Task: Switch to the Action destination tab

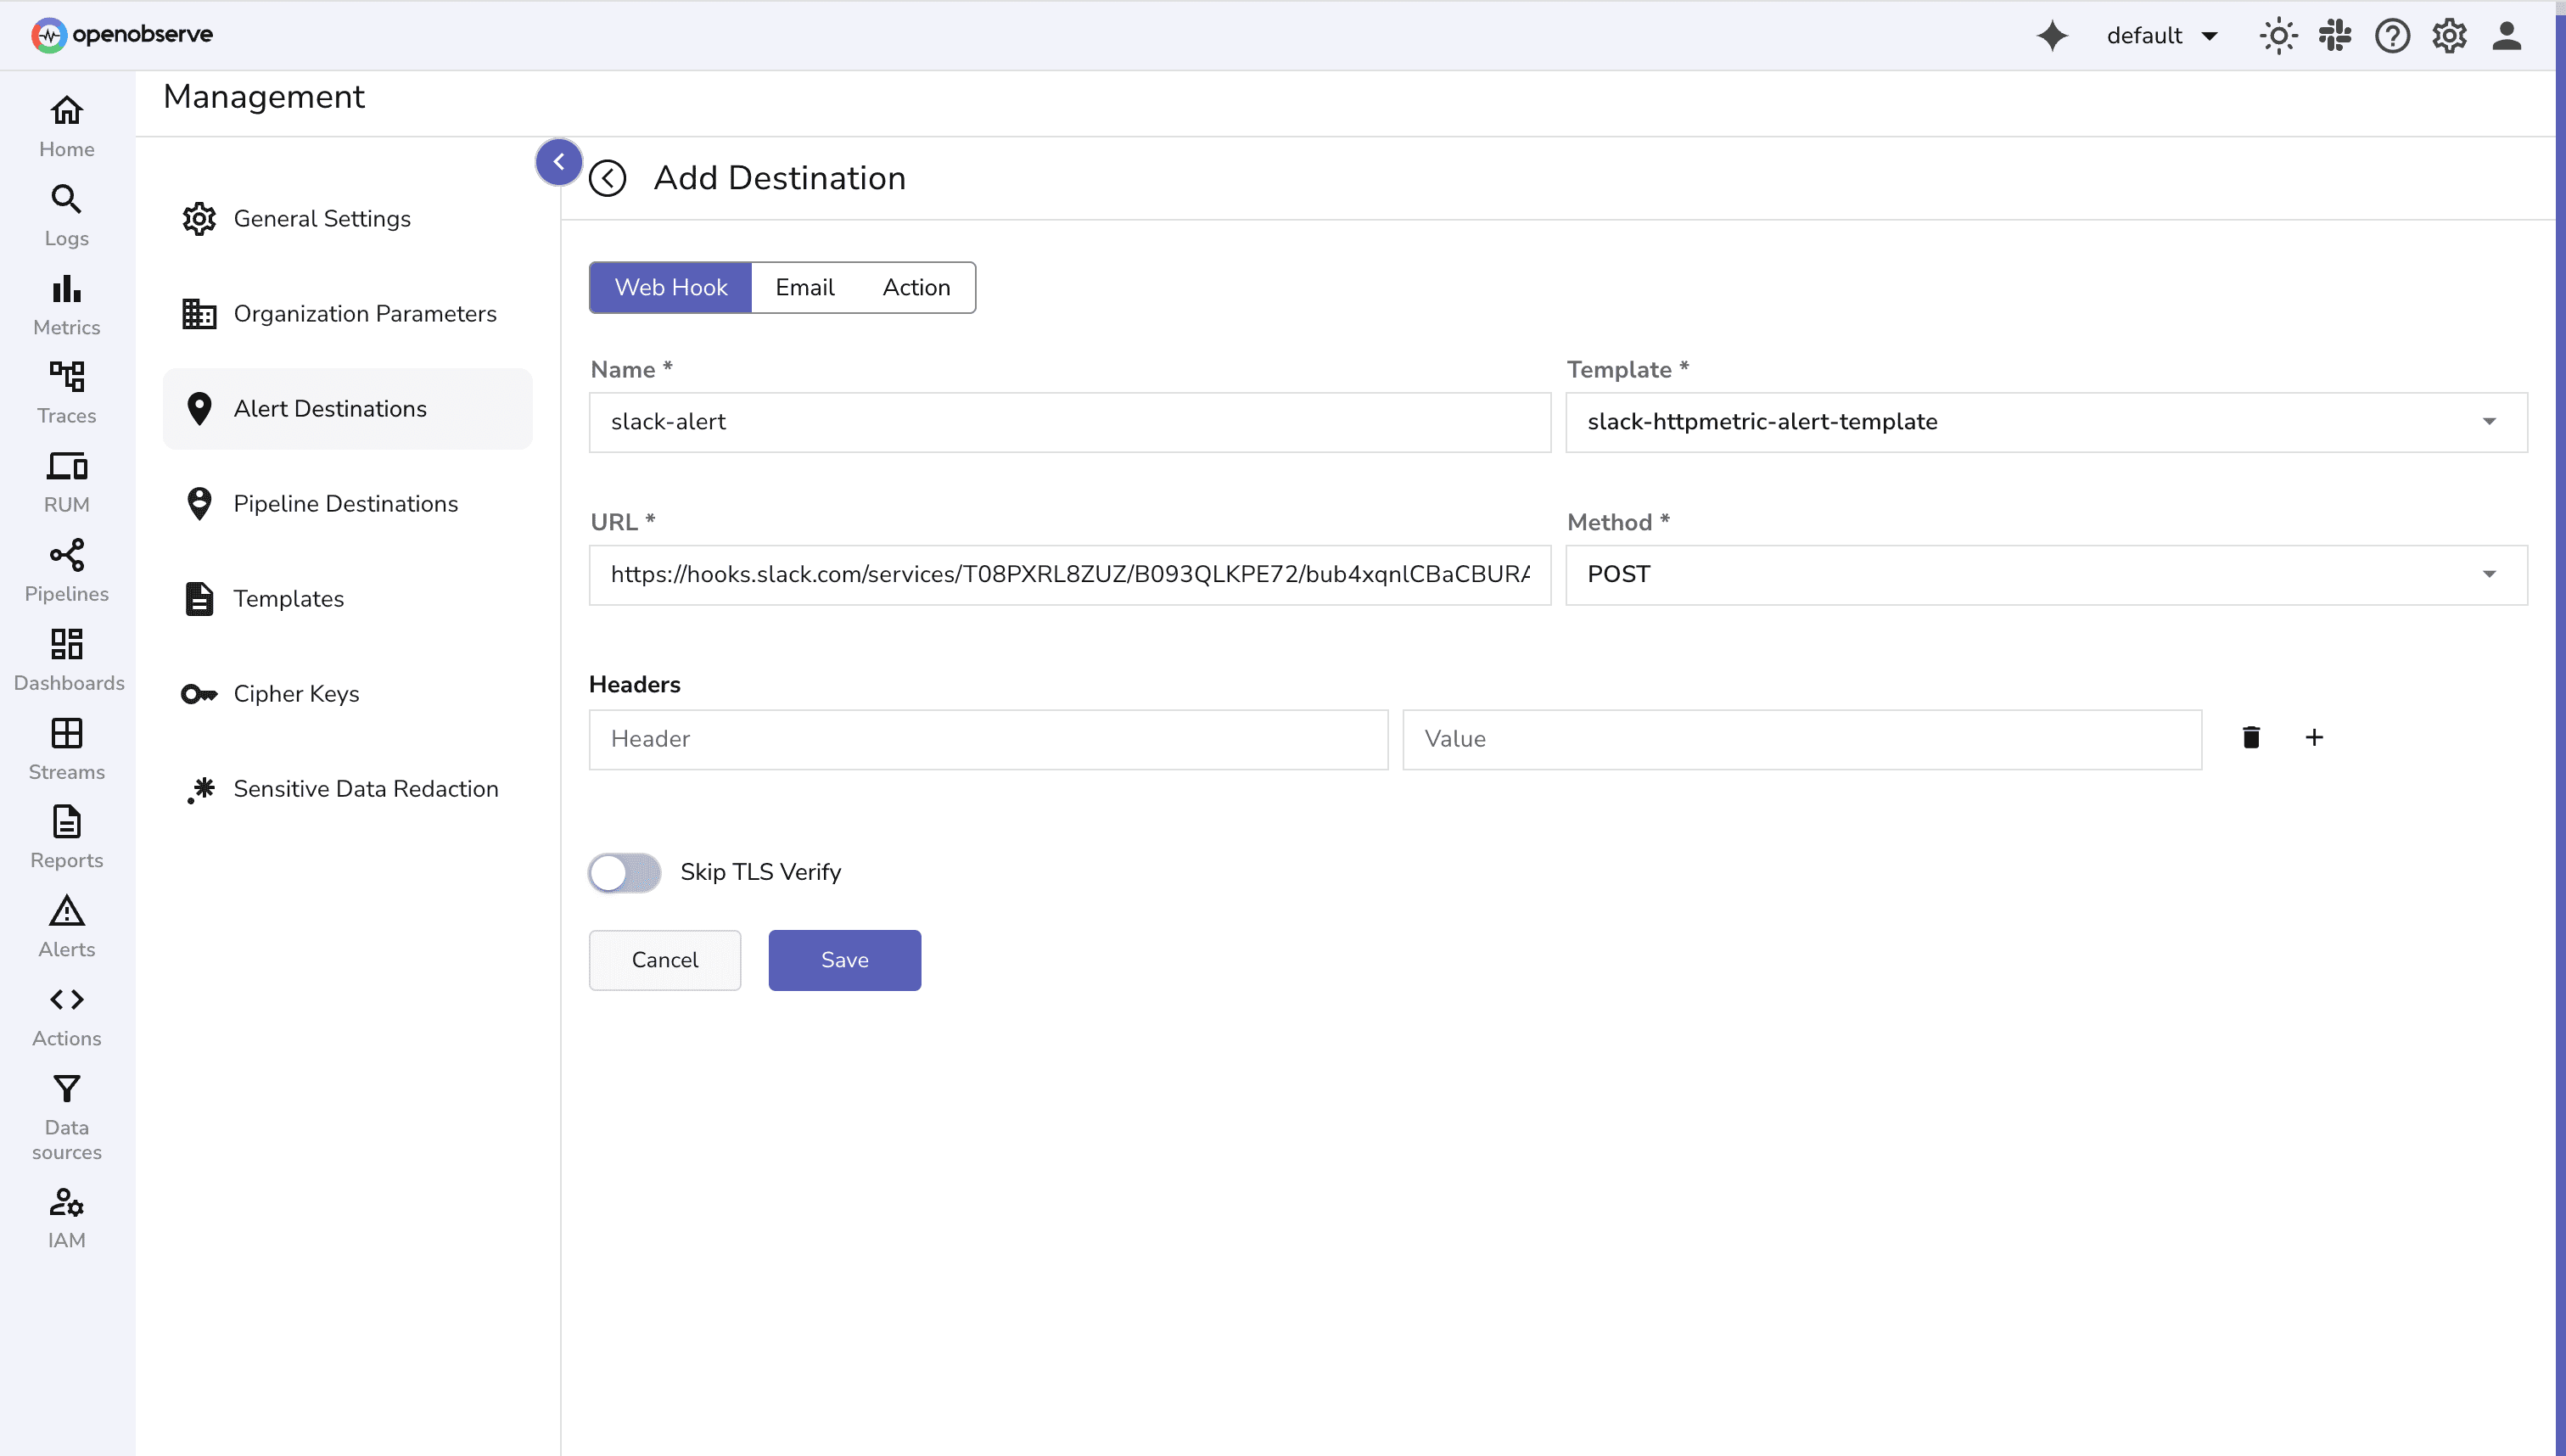Action: [916, 287]
